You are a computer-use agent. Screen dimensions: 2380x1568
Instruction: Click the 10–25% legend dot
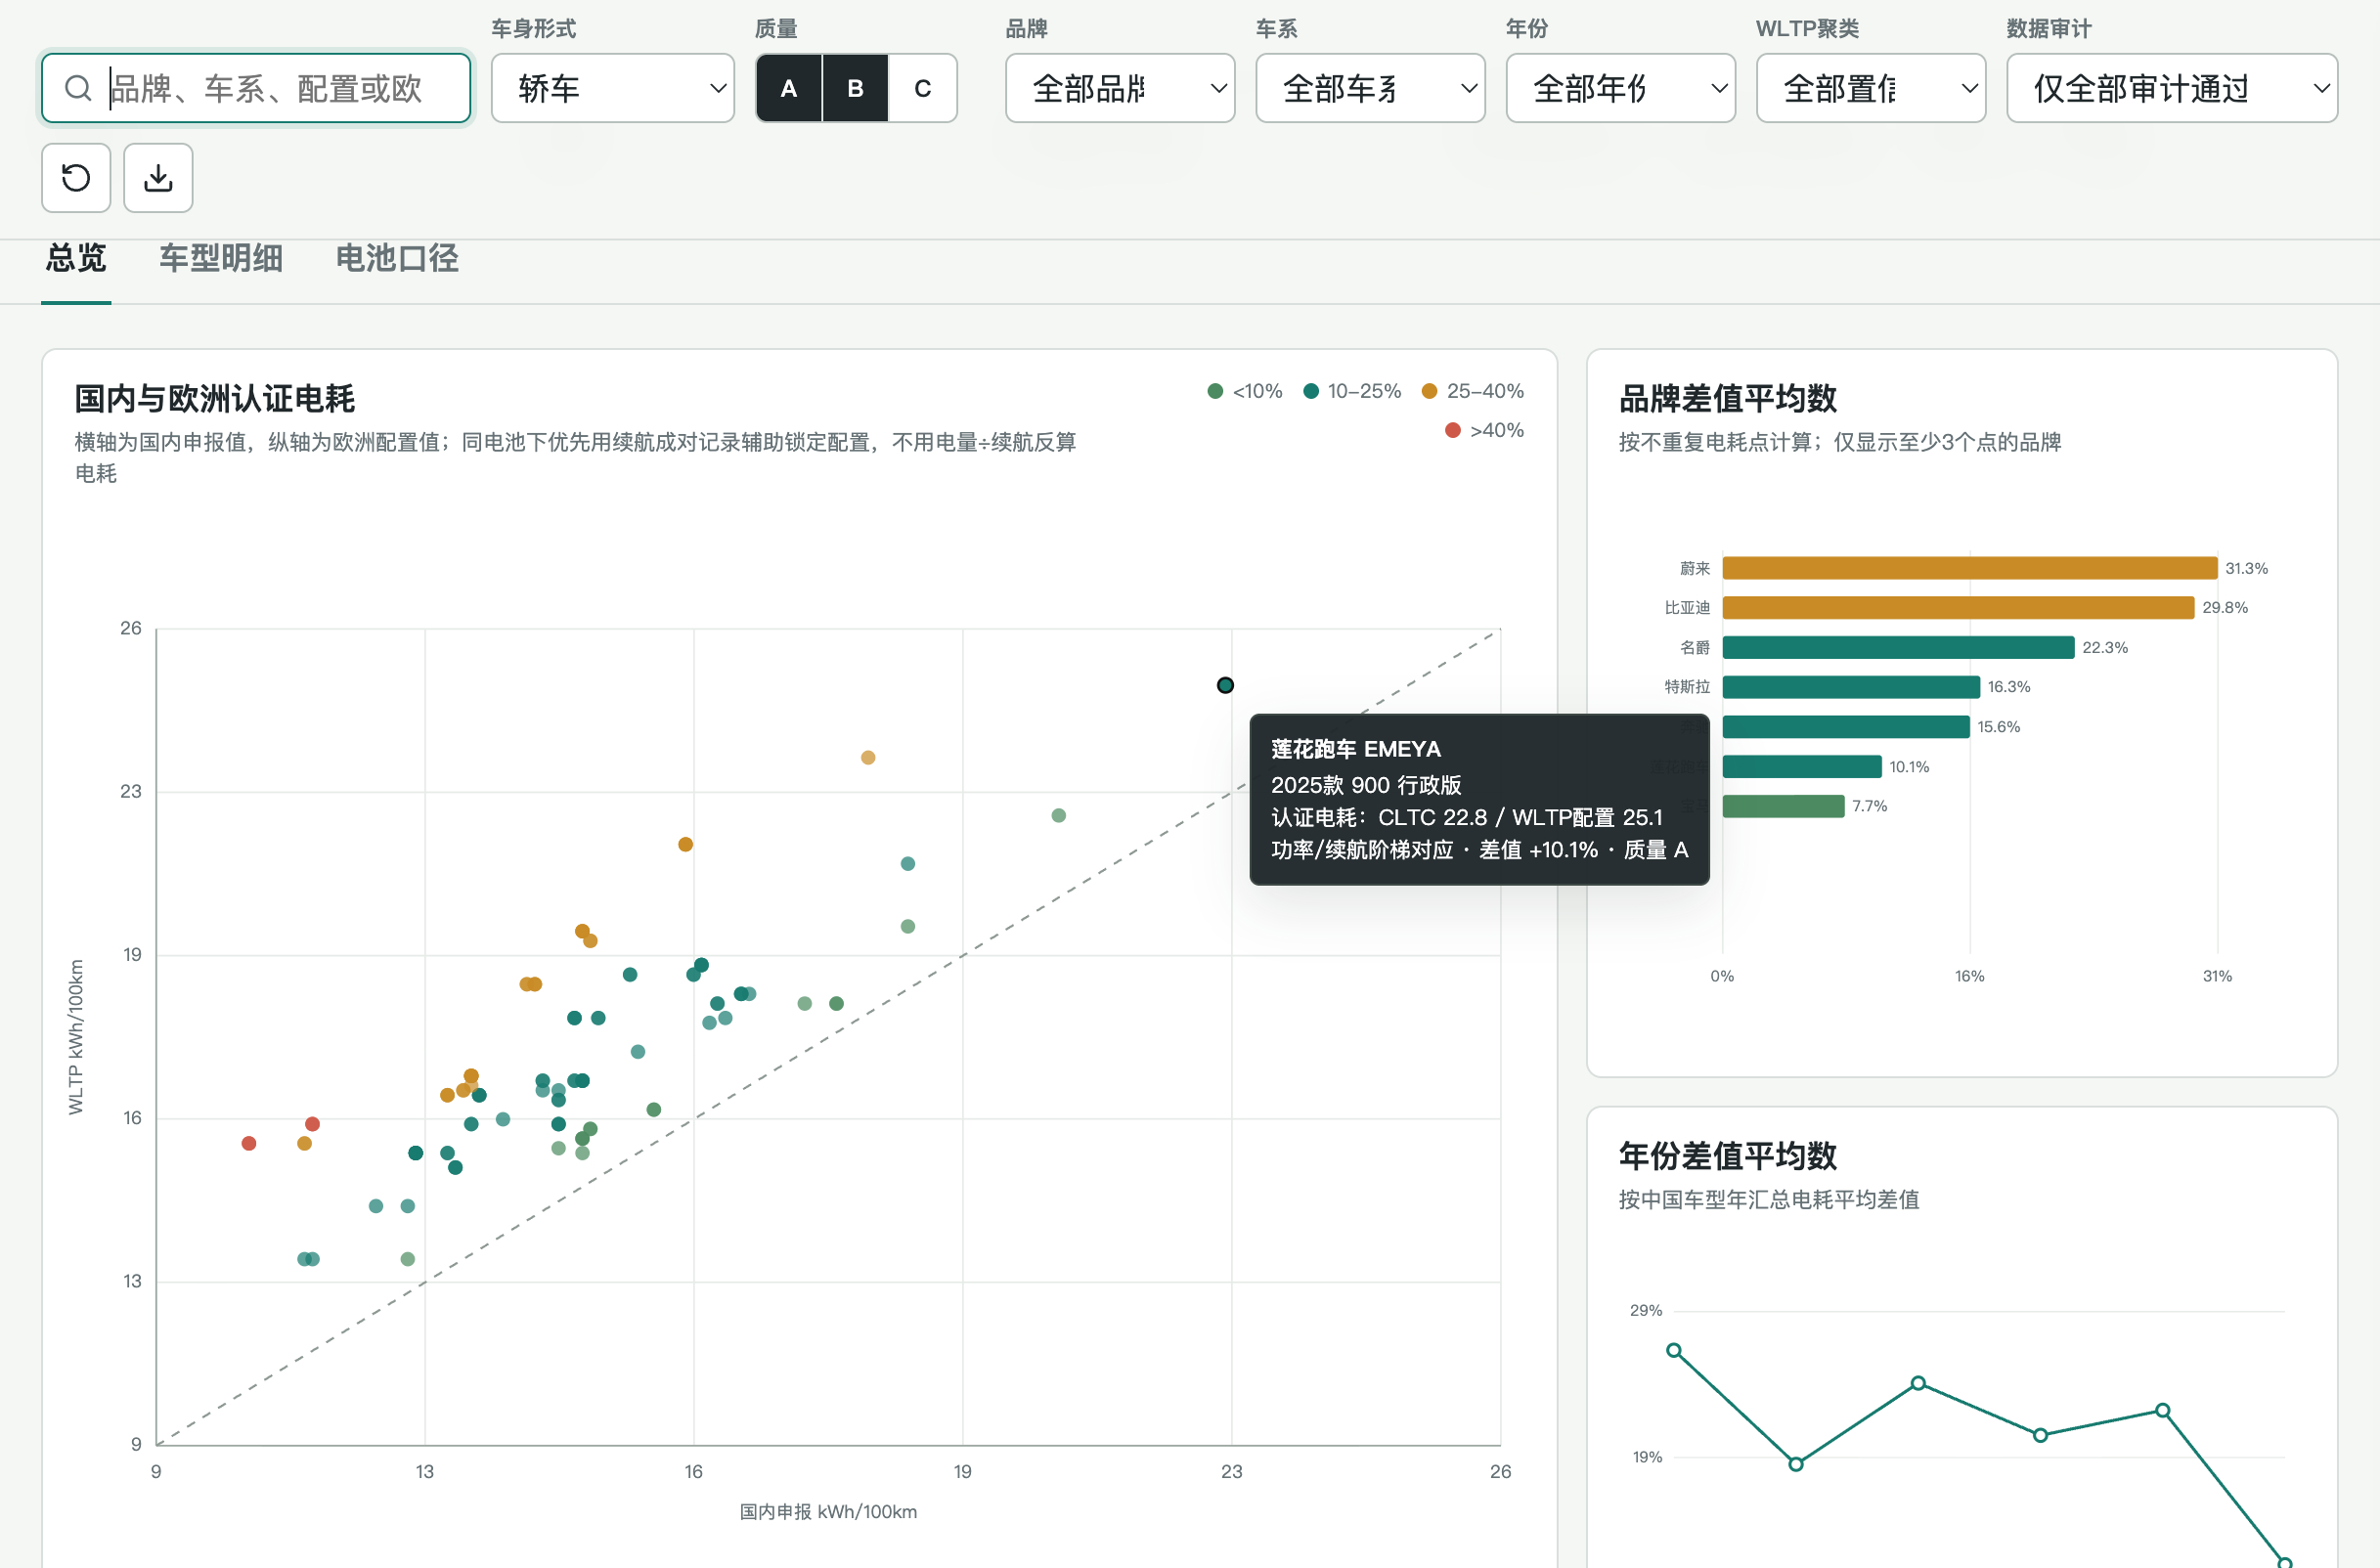tap(1311, 391)
